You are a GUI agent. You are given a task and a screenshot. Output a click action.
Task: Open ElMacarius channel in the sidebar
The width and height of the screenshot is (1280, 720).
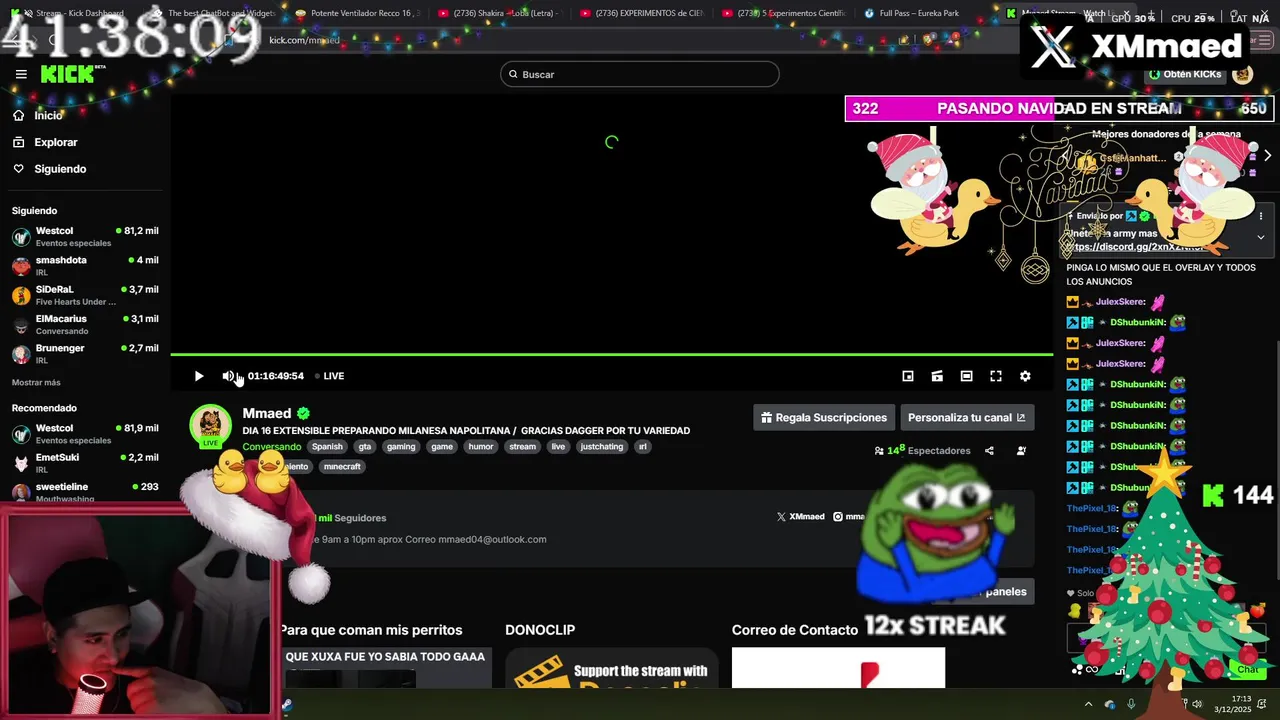pyautogui.click(x=85, y=325)
